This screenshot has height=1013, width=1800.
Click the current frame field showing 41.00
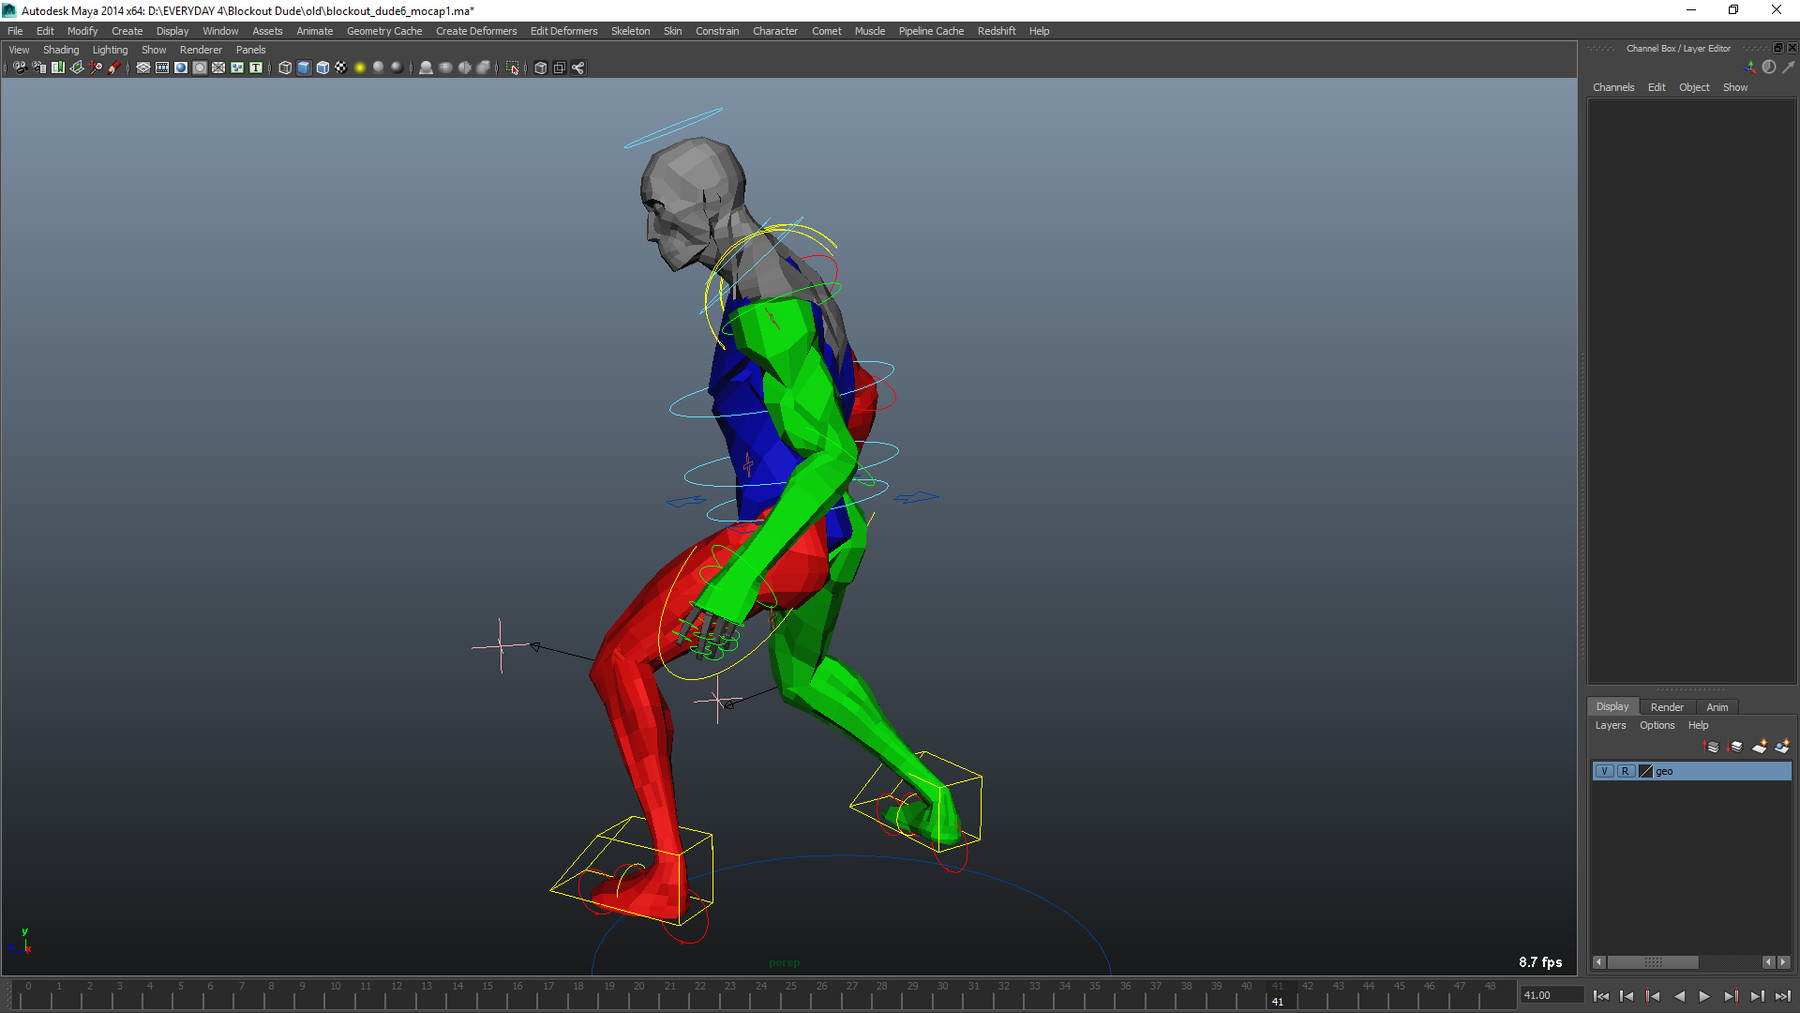(1550, 995)
